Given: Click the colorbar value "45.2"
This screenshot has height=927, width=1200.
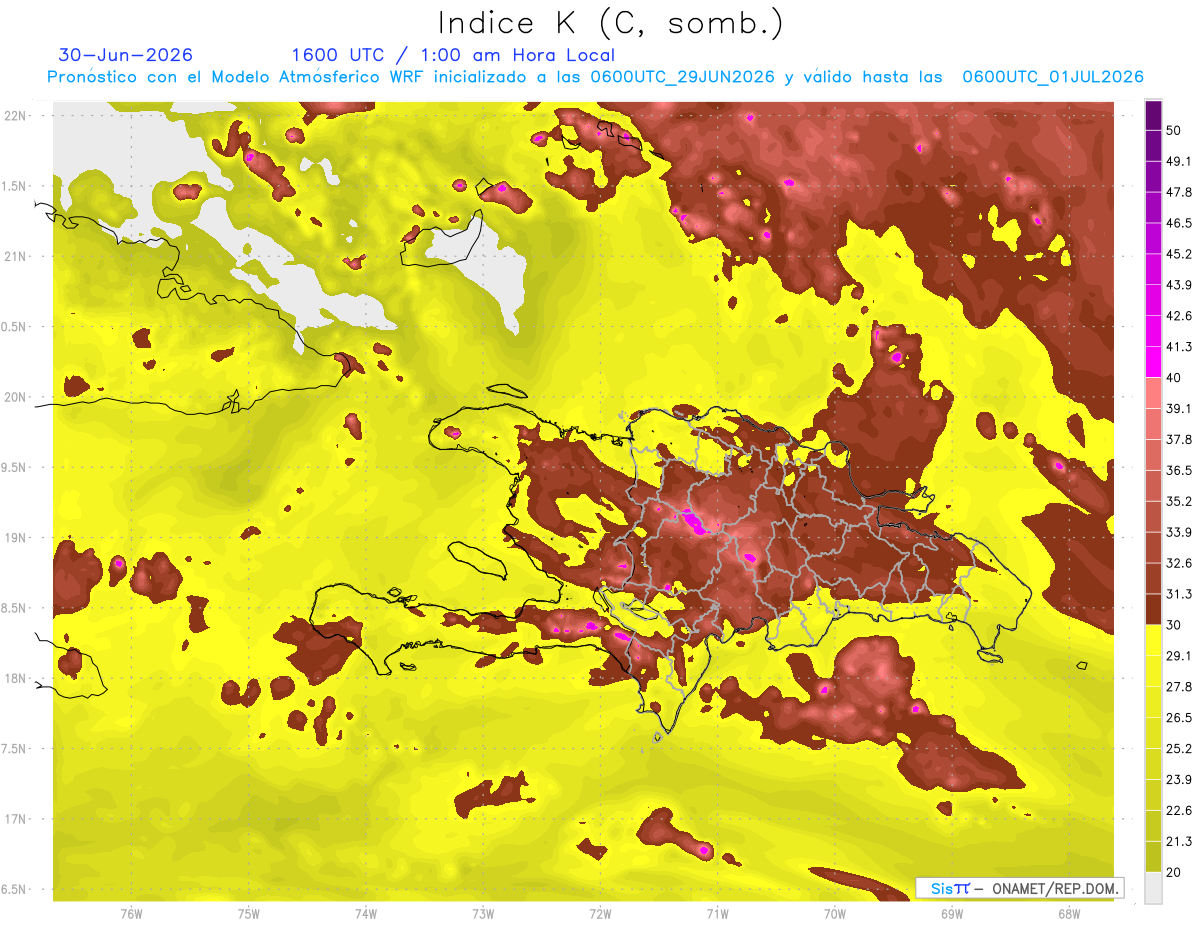Looking at the screenshot, I should pyautogui.click(x=1179, y=254).
